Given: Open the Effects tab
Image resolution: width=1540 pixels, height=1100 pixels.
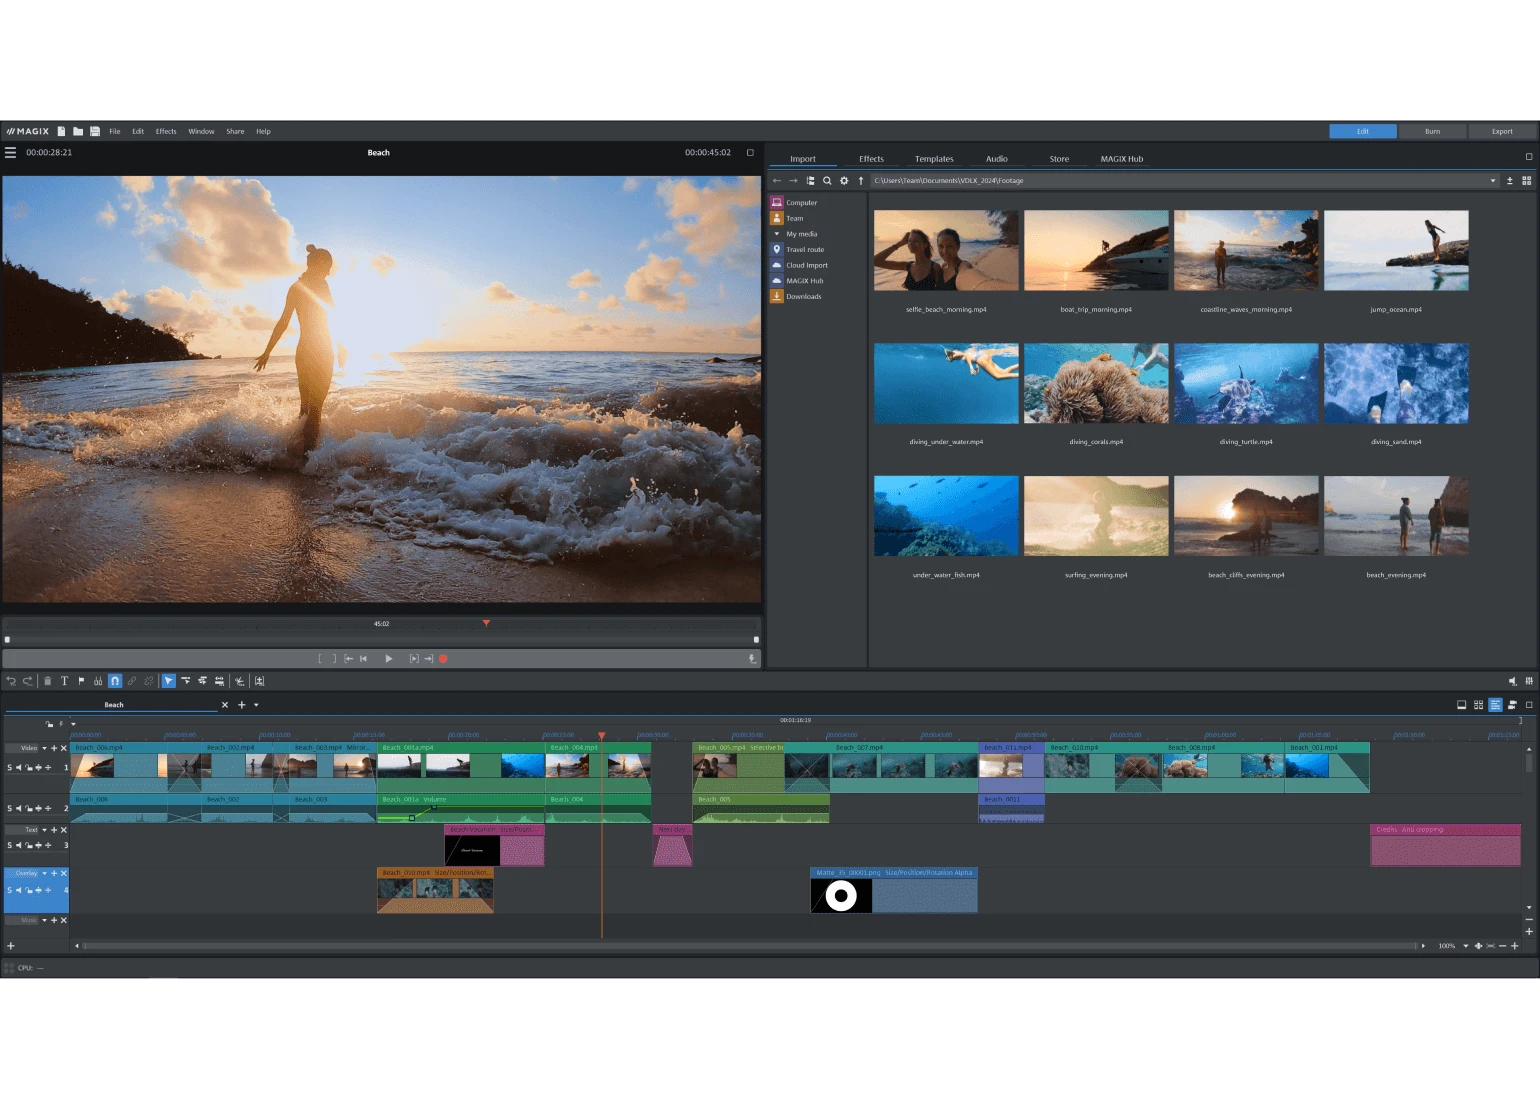Looking at the screenshot, I should coord(871,159).
